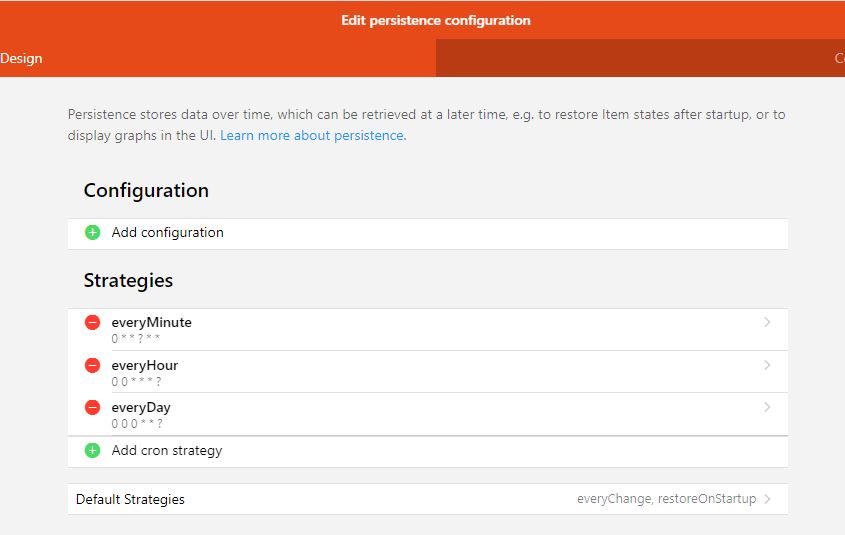Open the everyHour strategy entry

click(x=428, y=372)
